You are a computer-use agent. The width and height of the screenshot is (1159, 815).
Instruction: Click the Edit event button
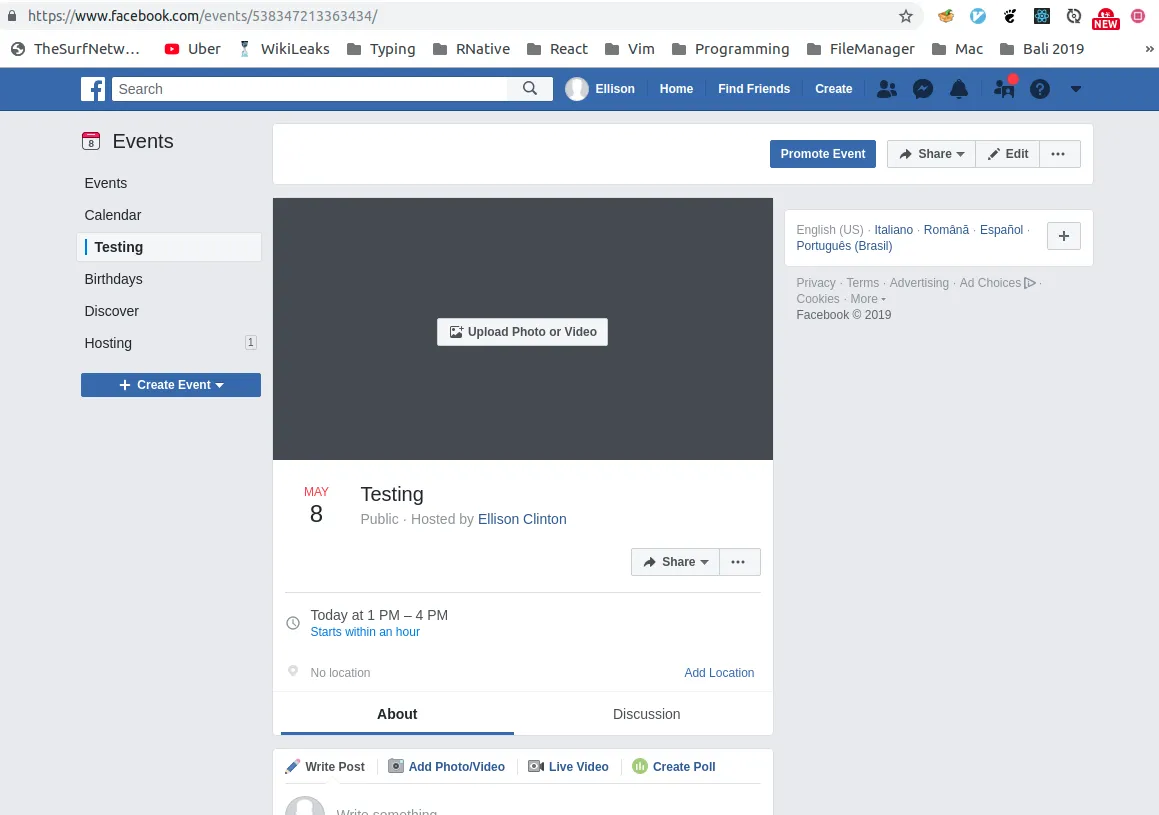[x=1007, y=154]
